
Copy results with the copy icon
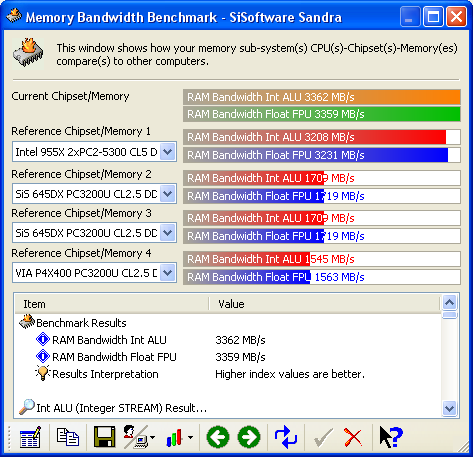68,437
